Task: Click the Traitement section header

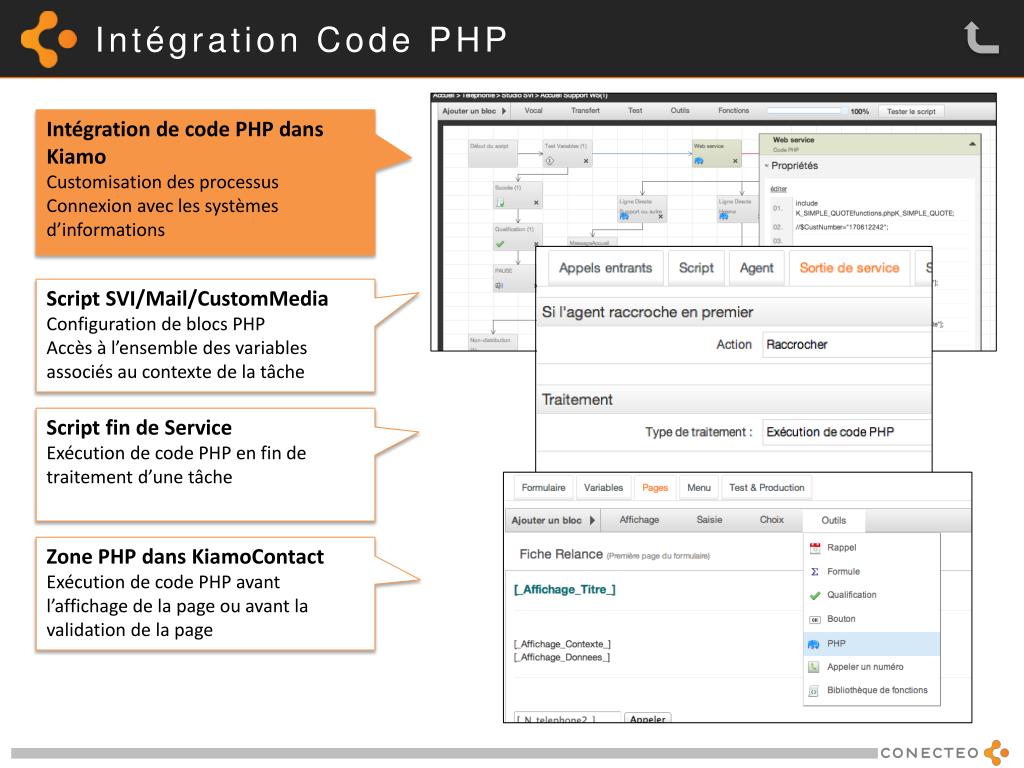Action: pos(577,400)
